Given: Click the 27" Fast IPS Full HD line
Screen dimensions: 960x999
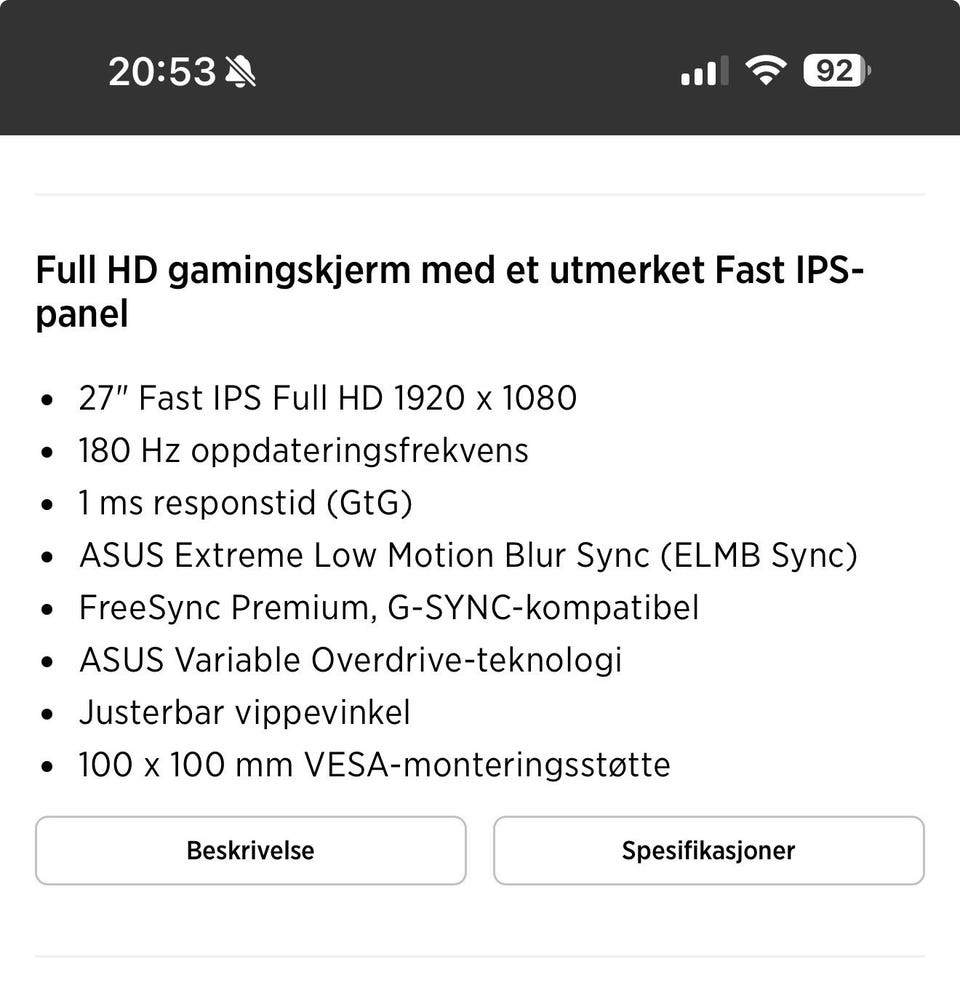Looking at the screenshot, I should (x=327, y=399).
